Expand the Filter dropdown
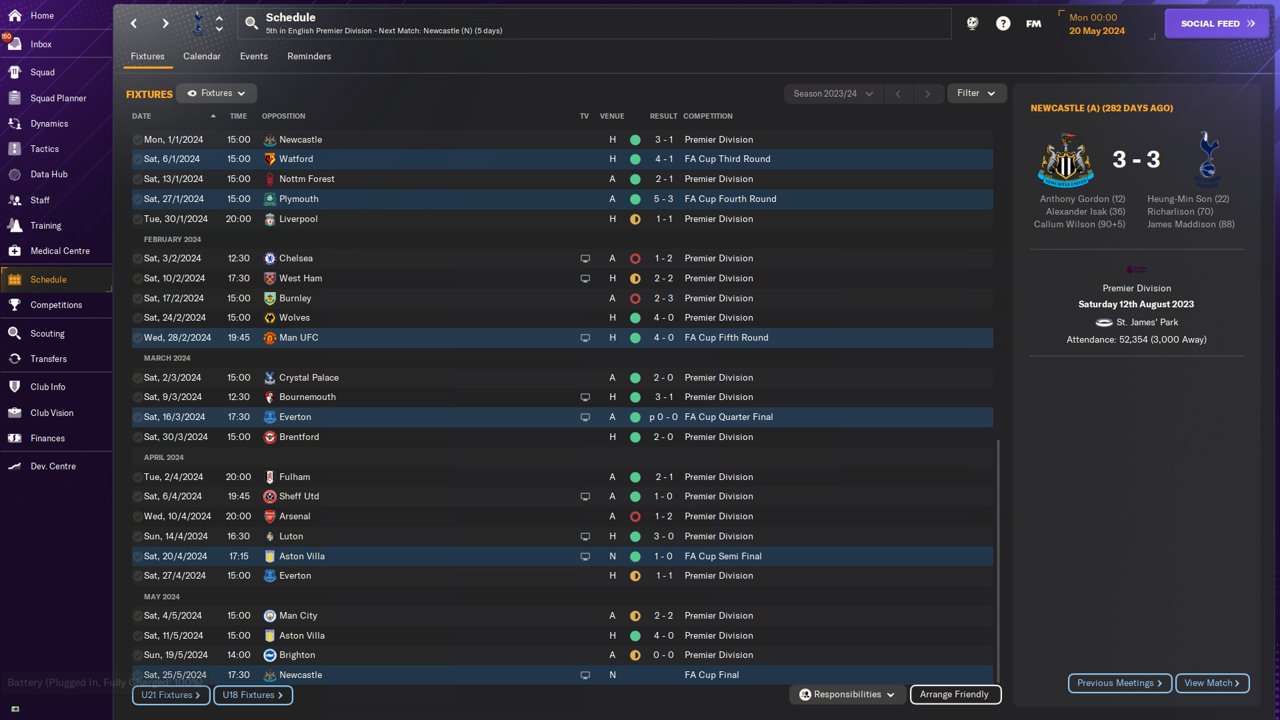Viewport: 1280px width, 720px height. tap(976, 93)
